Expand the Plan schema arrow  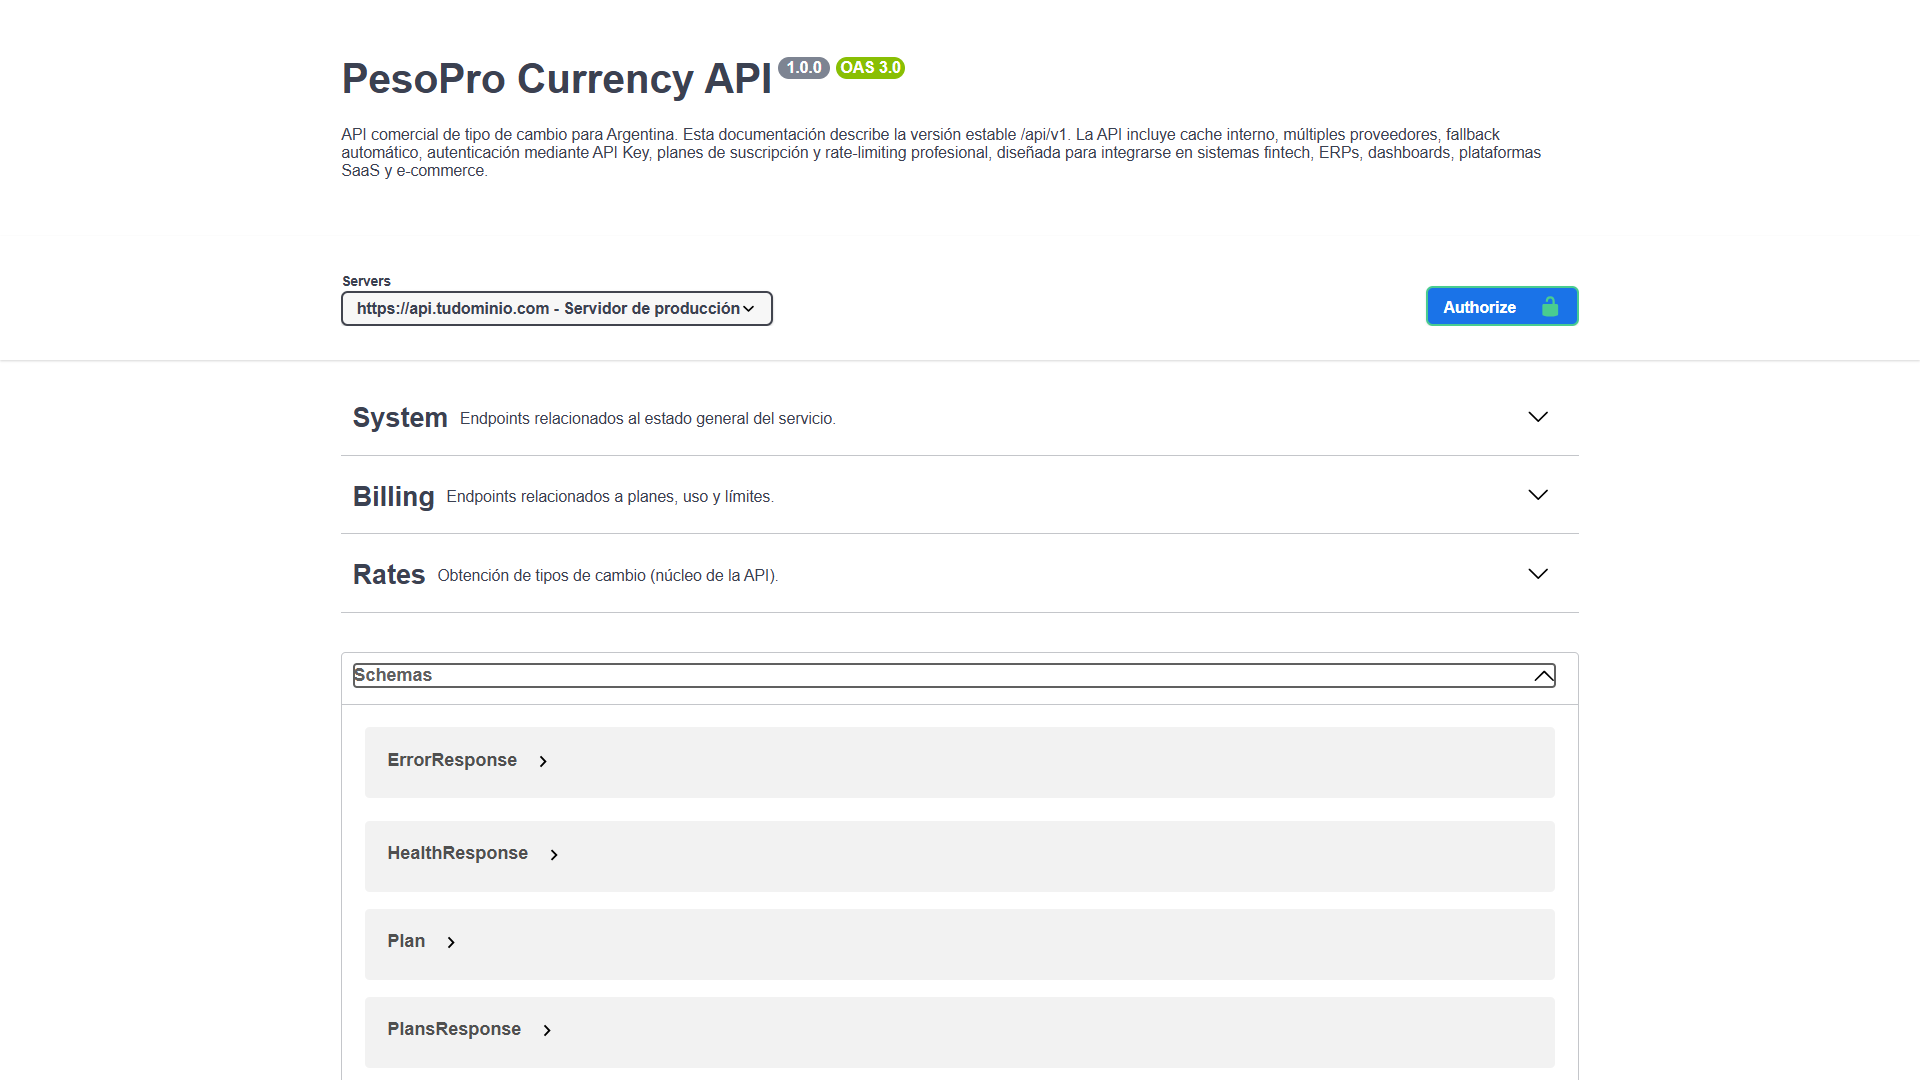pyautogui.click(x=451, y=942)
